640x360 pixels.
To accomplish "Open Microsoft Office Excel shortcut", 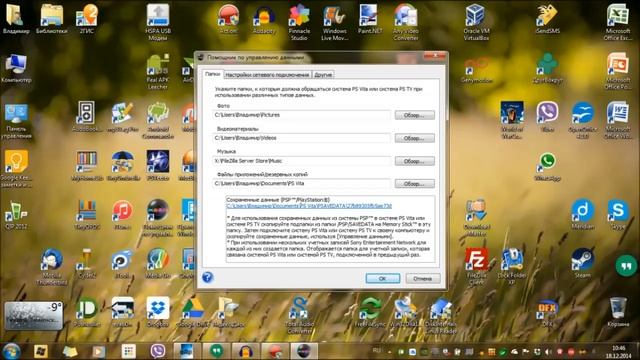I will coord(618,22).
